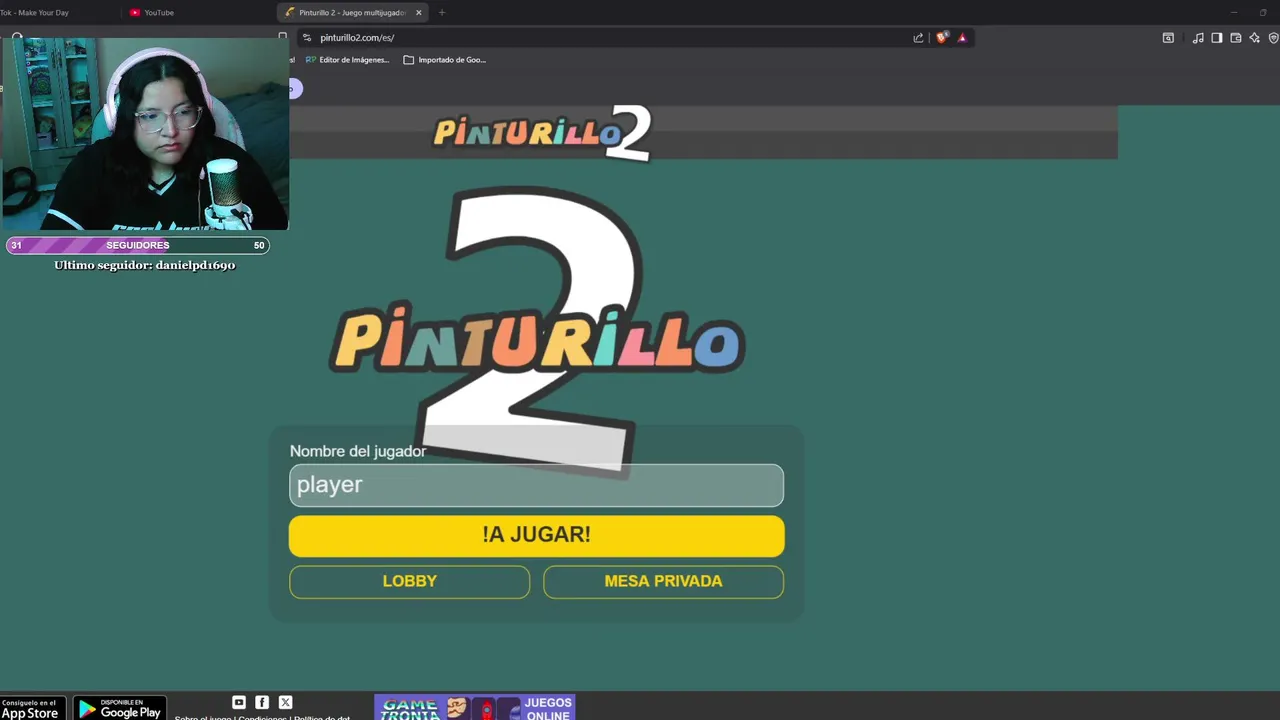Open 'Importado de Goo...' bookmarks folder

[x=444, y=60]
